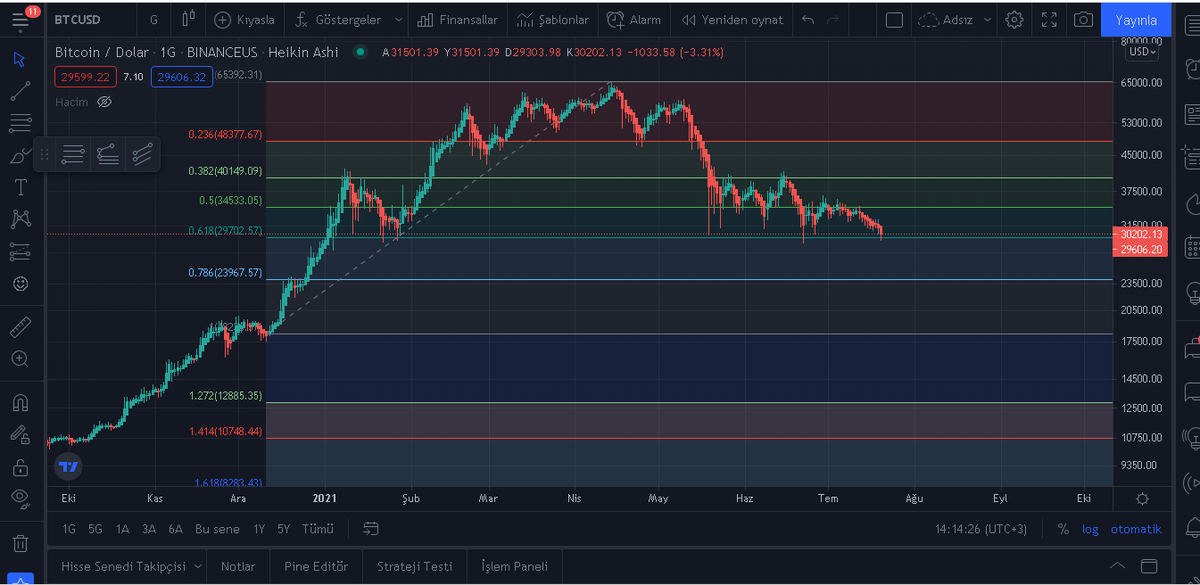Click the middle icon in floating toolbar

point(108,154)
